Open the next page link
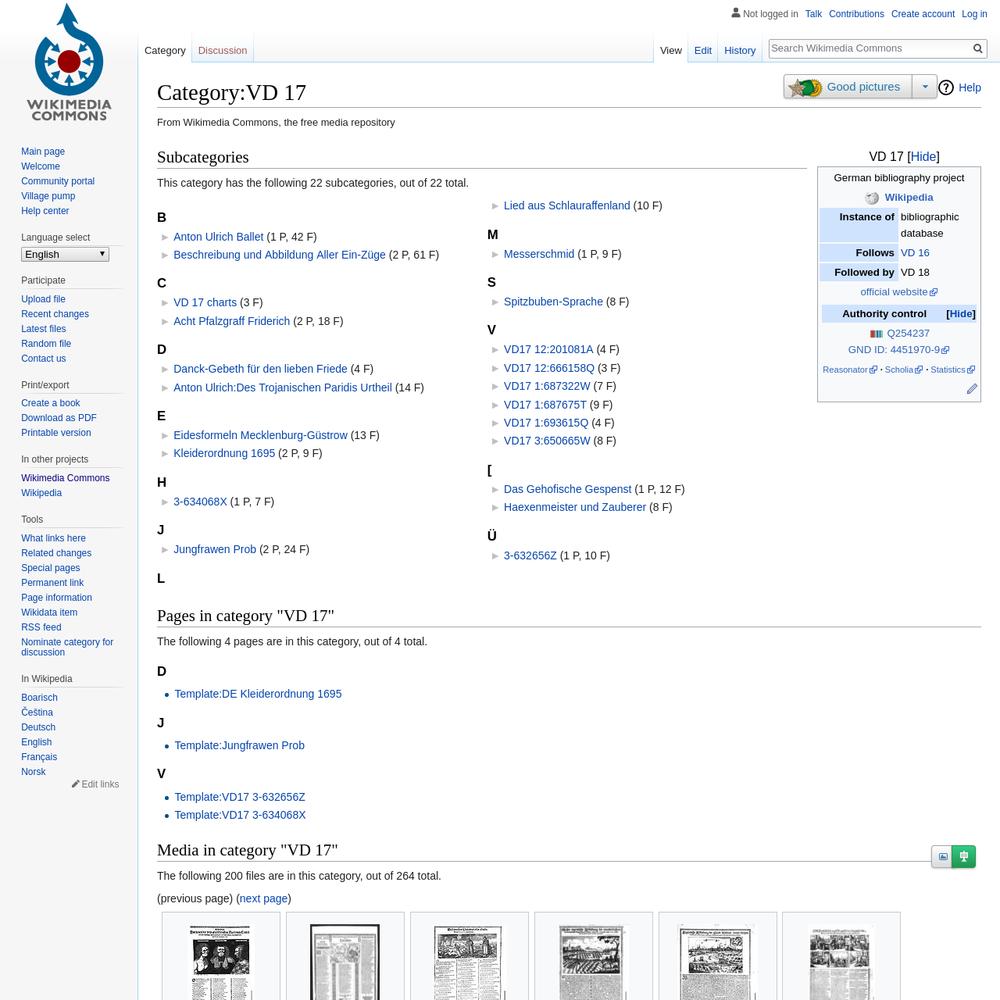This screenshot has width=1000, height=1000. [263, 899]
